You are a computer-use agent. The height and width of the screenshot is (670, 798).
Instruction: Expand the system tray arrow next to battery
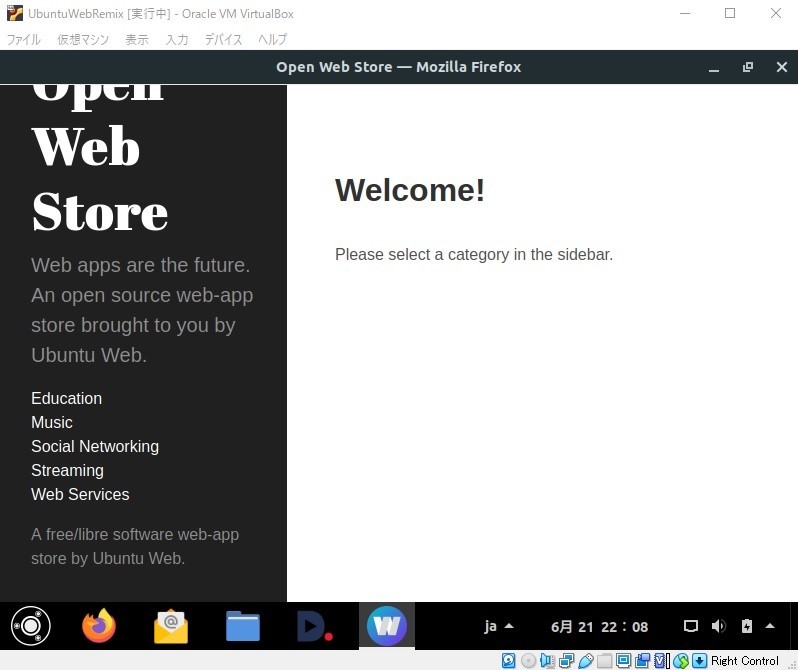(x=770, y=626)
